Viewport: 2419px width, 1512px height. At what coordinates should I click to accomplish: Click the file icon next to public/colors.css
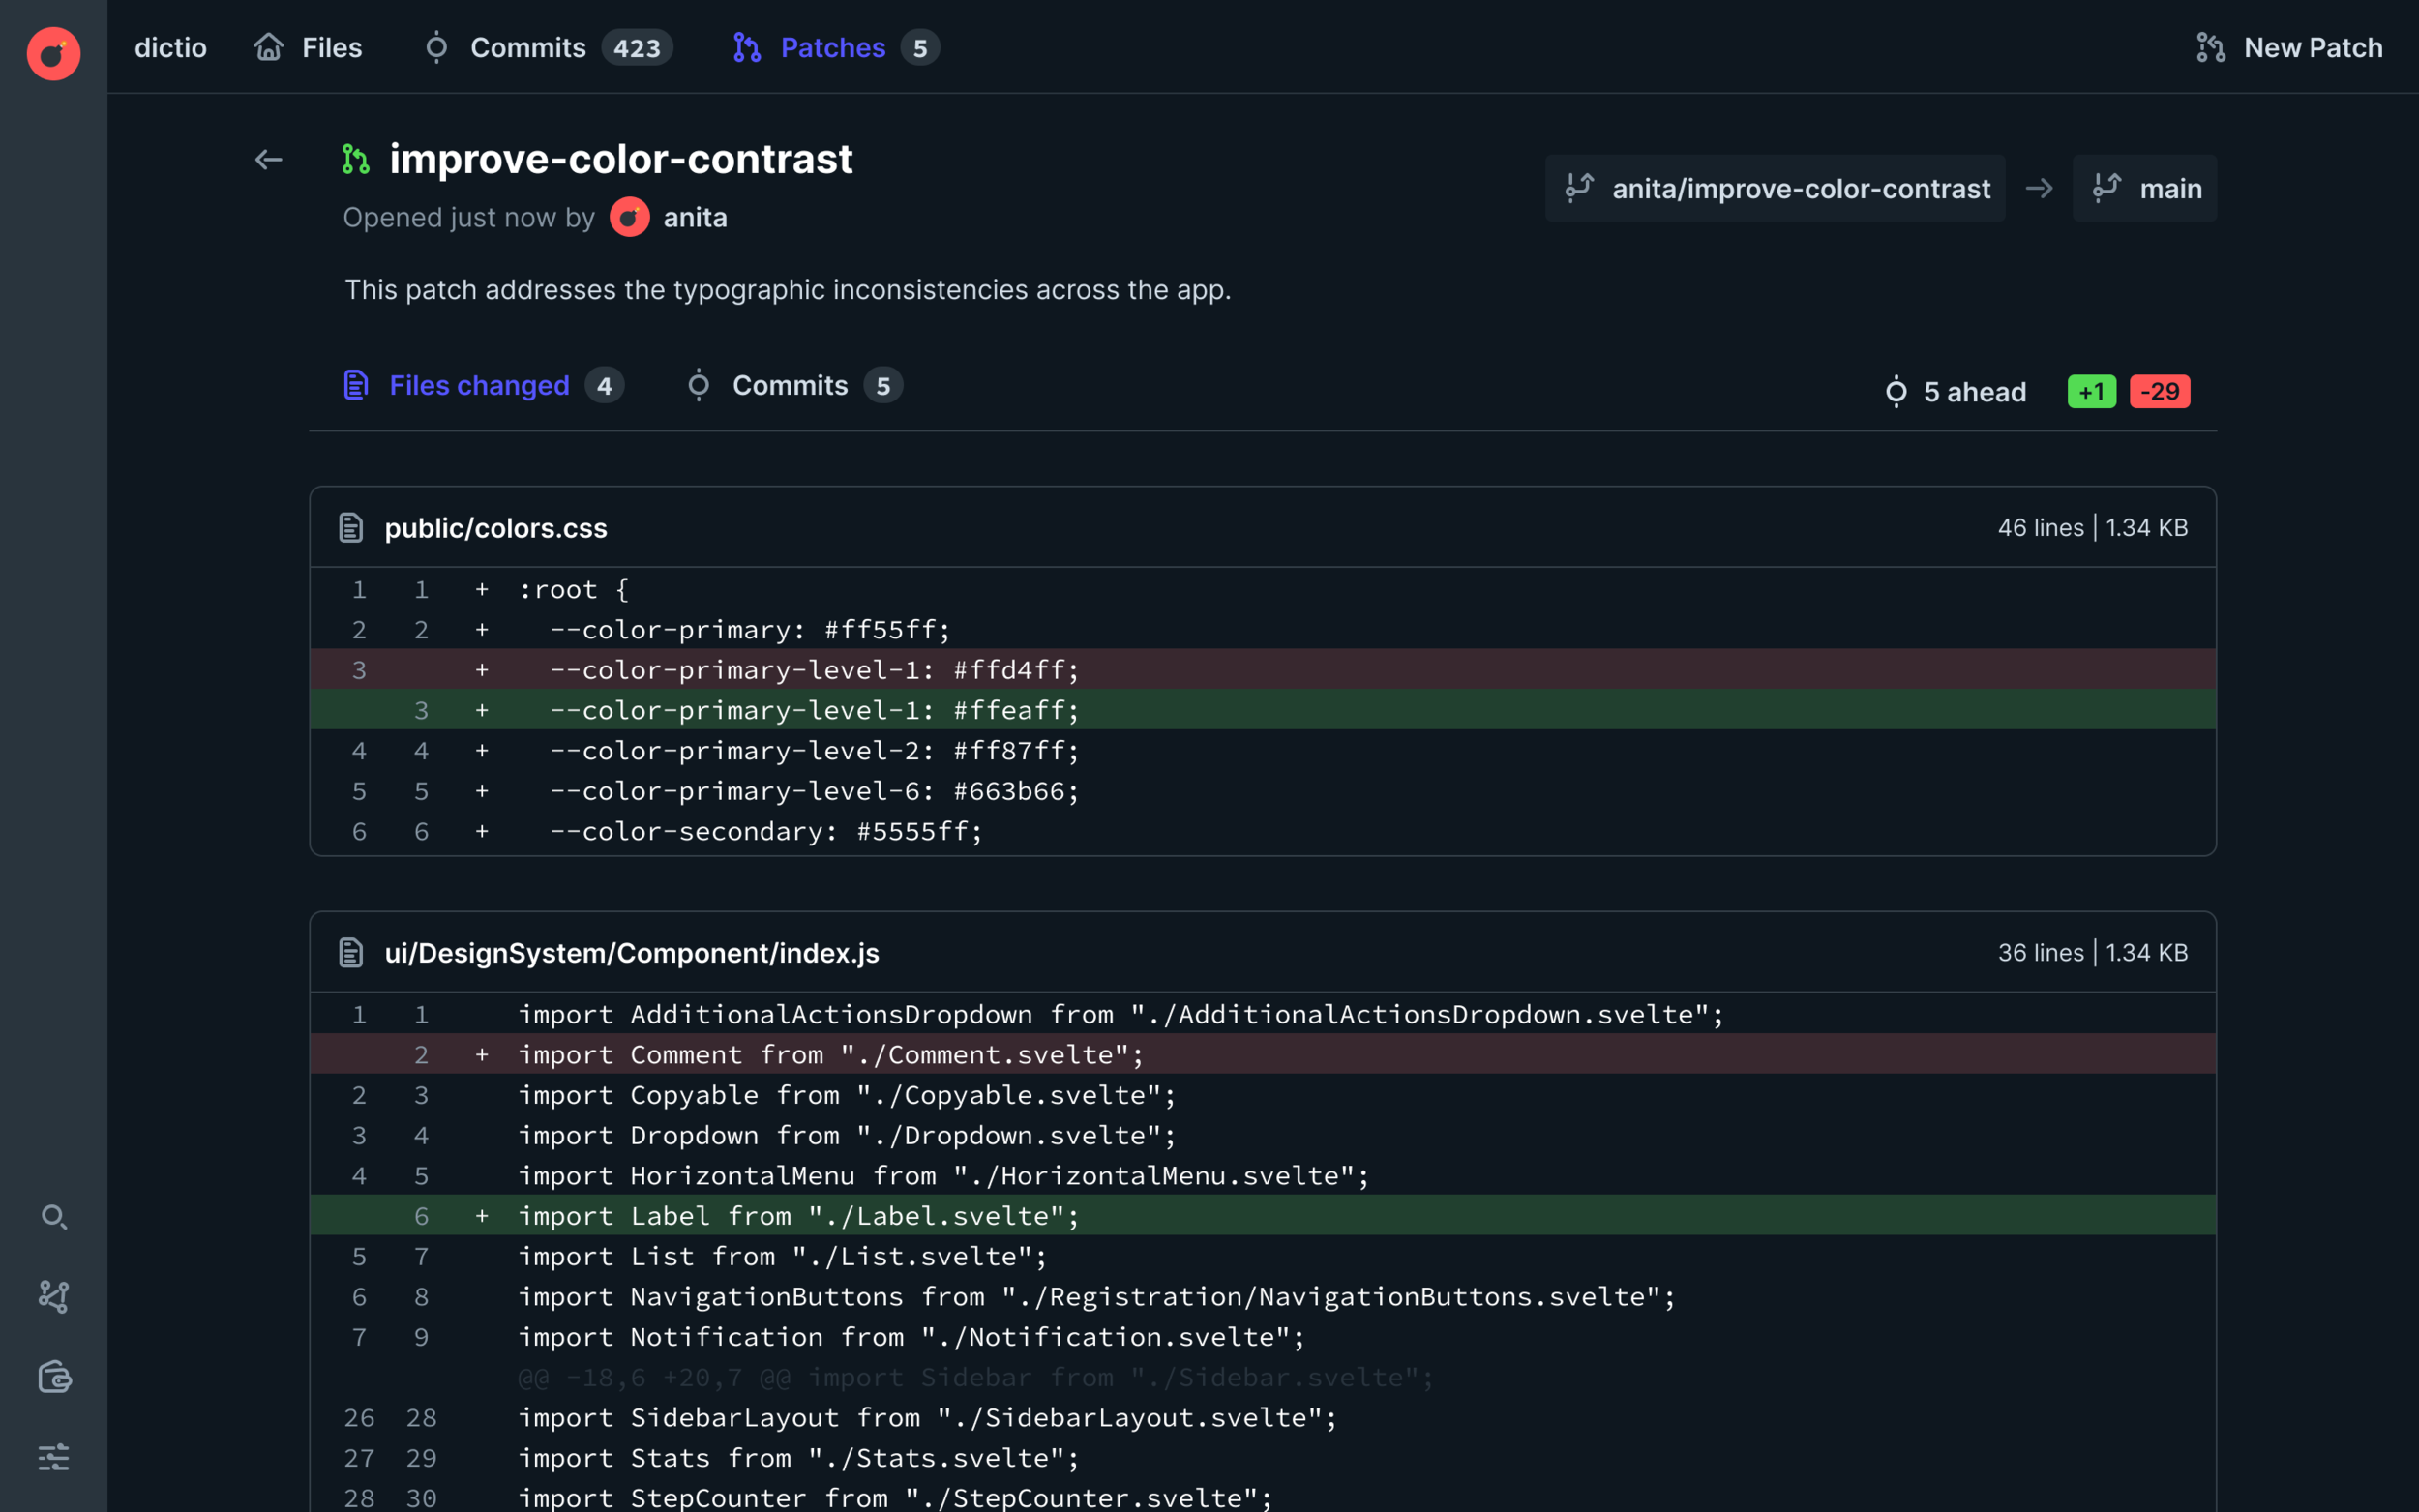(351, 528)
